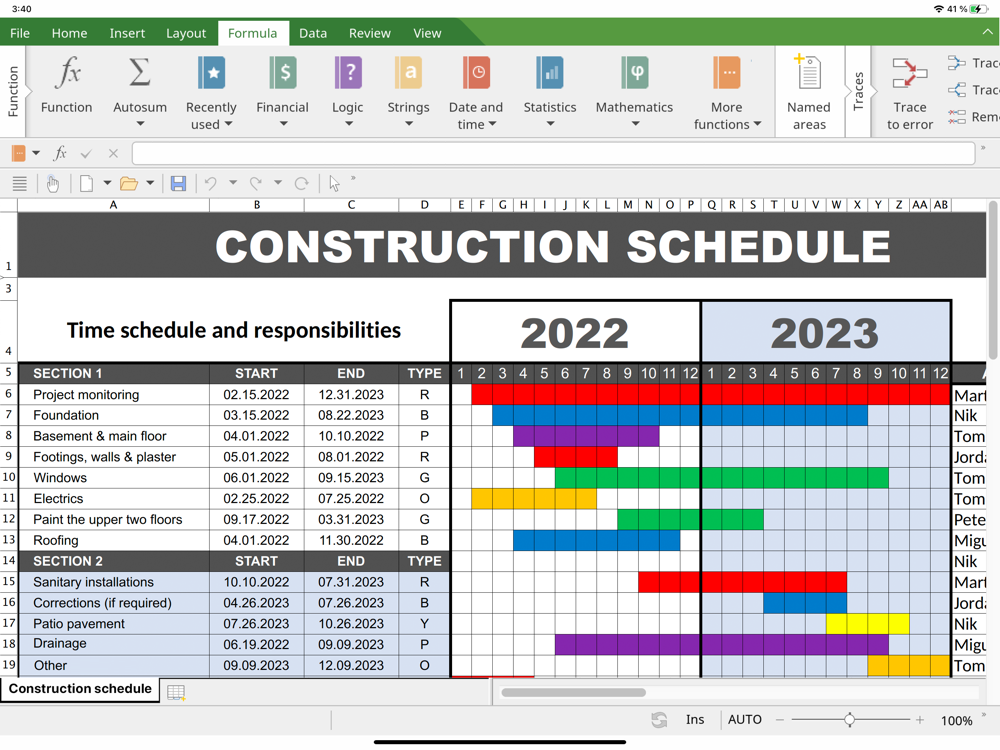Click the formula bar accept checkmark
This screenshot has width=1000, height=750.
[86, 153]
